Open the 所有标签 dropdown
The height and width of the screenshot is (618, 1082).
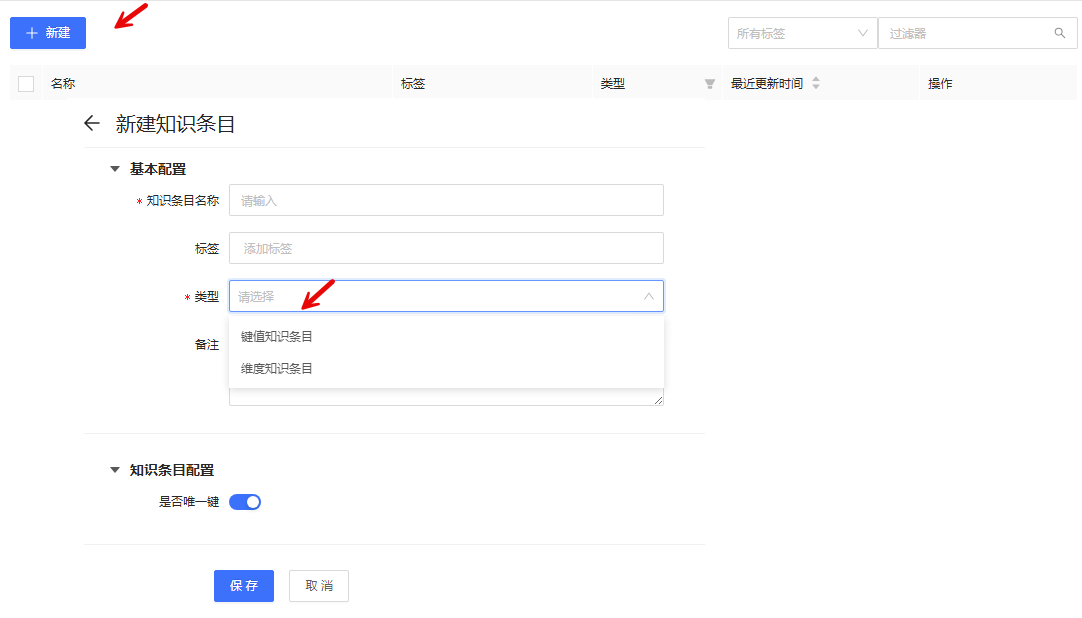[x=802, y=33]
